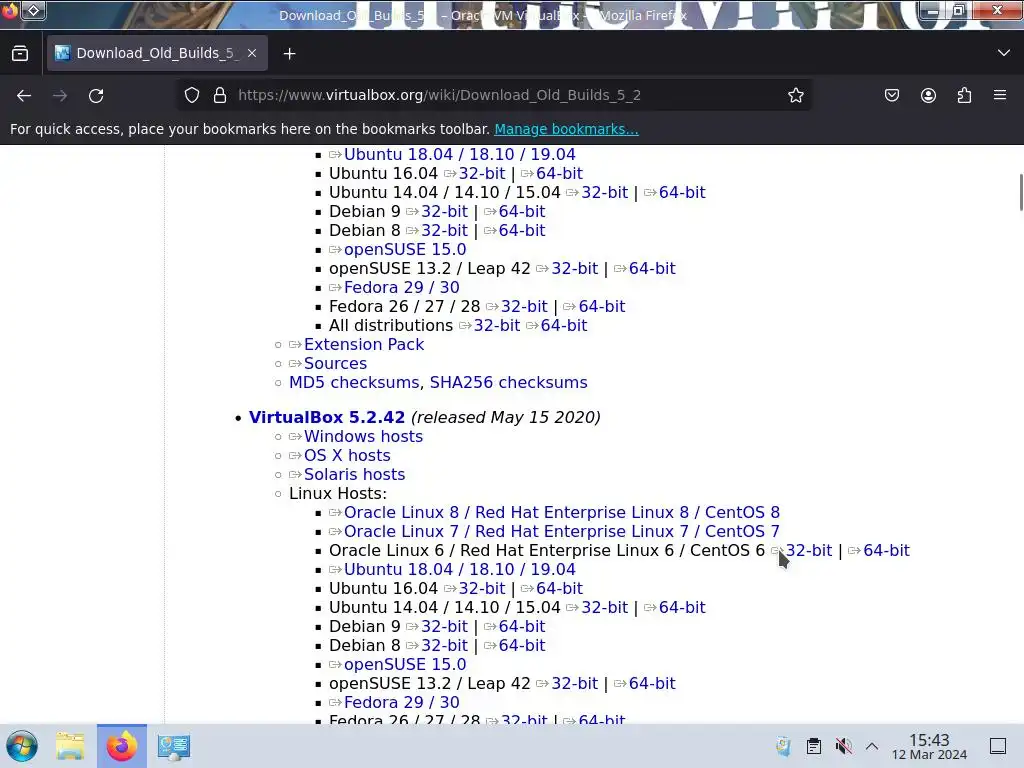
Task: Open the tracking protection shield
Action: 192,95
